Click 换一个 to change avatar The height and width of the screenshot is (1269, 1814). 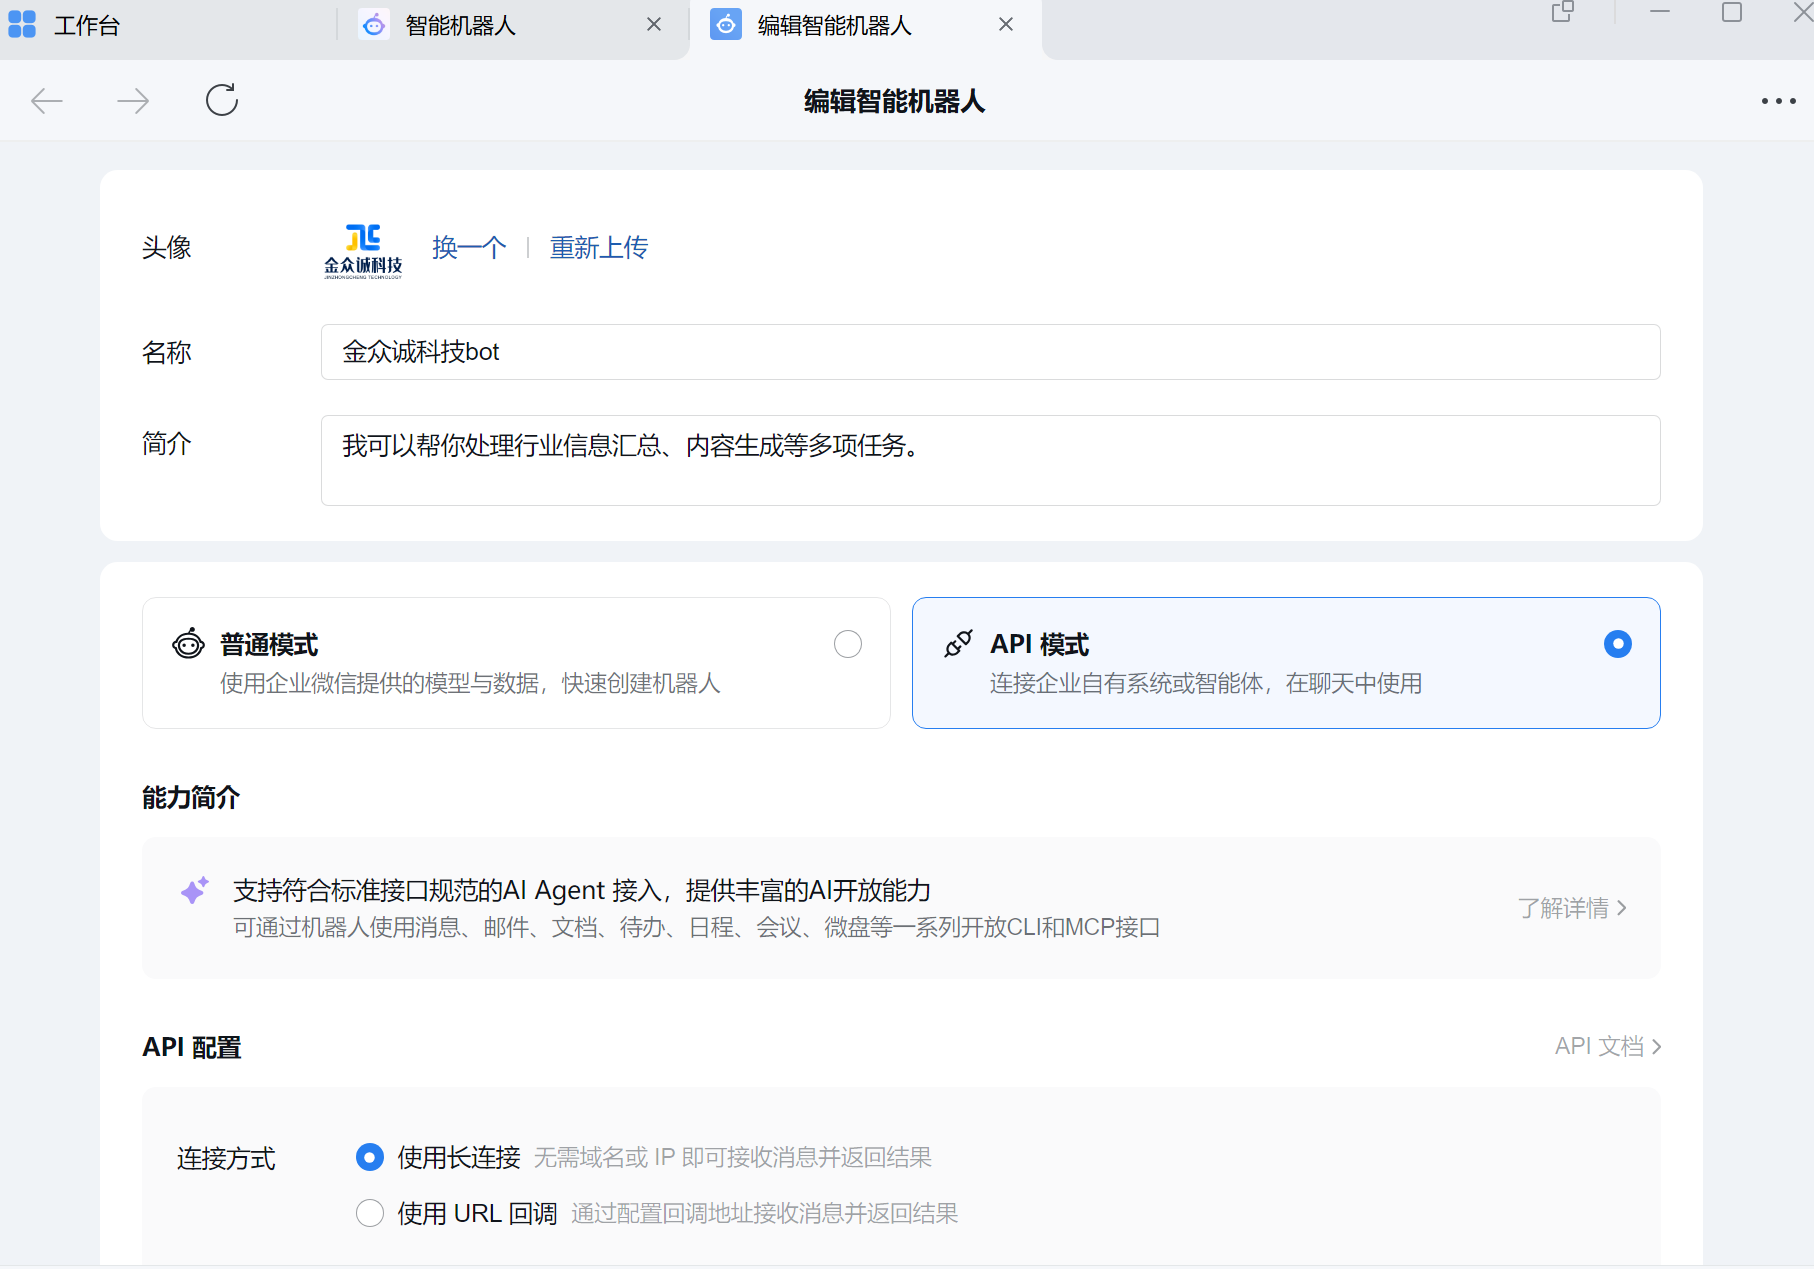pos(469,247)
